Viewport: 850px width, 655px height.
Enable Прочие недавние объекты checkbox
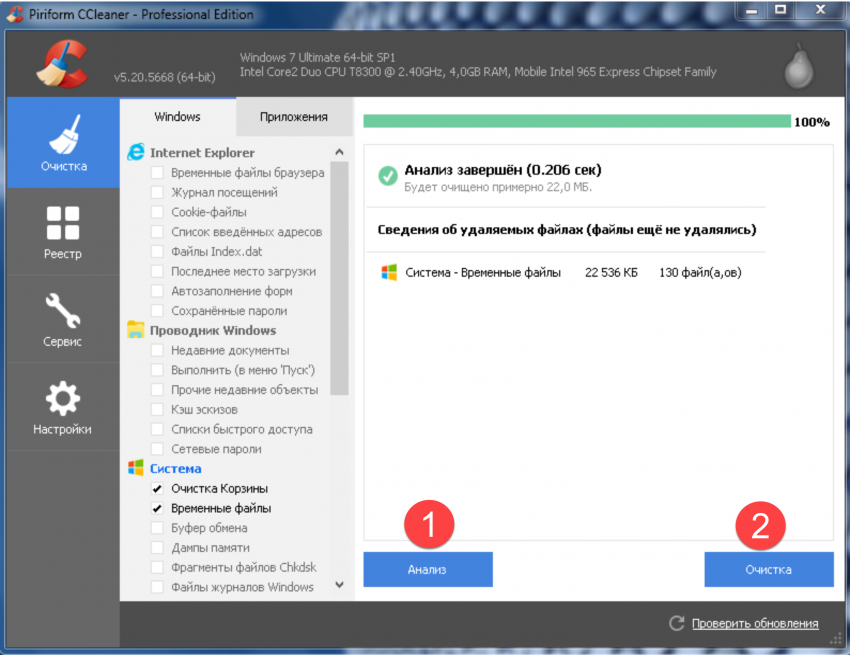click(157, 390)
